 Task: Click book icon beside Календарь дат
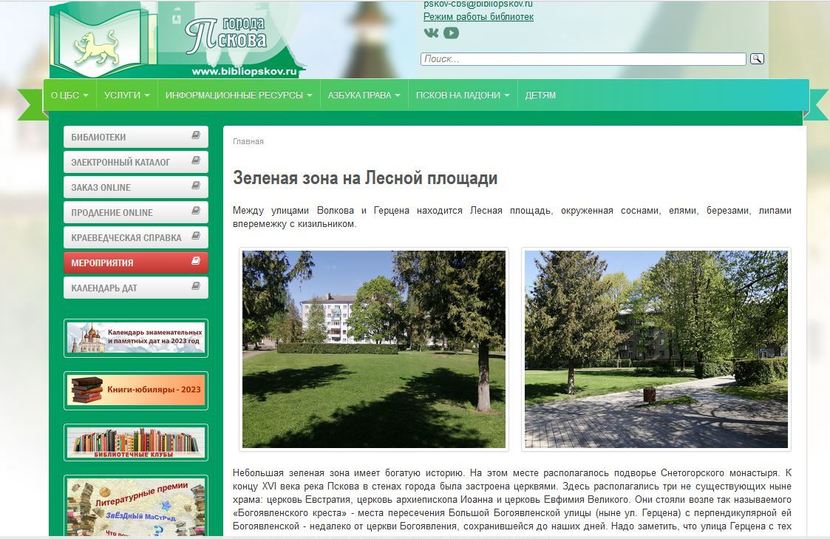click(196, 286)
